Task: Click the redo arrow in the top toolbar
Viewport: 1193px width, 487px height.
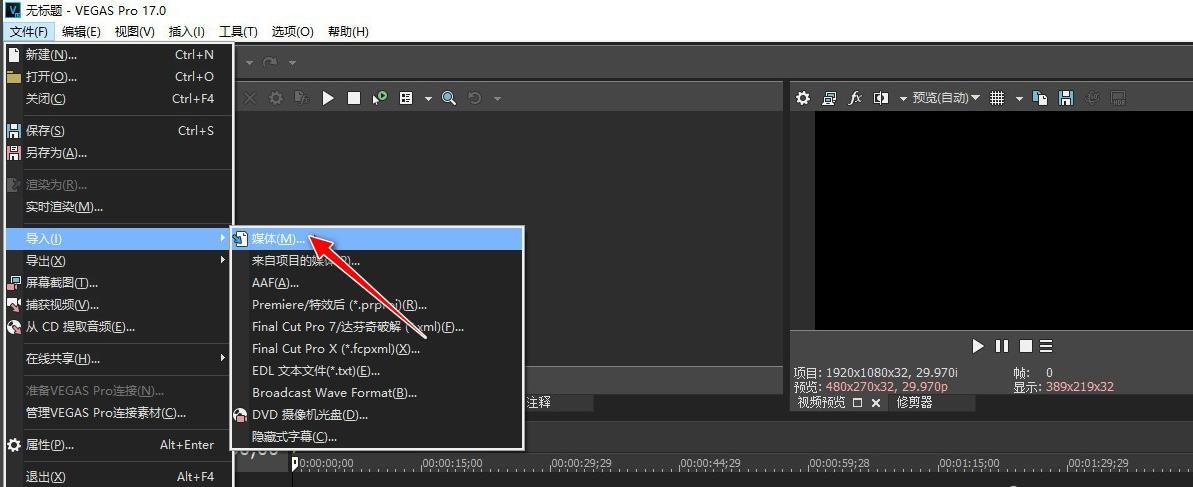Action: coord(269,62)
